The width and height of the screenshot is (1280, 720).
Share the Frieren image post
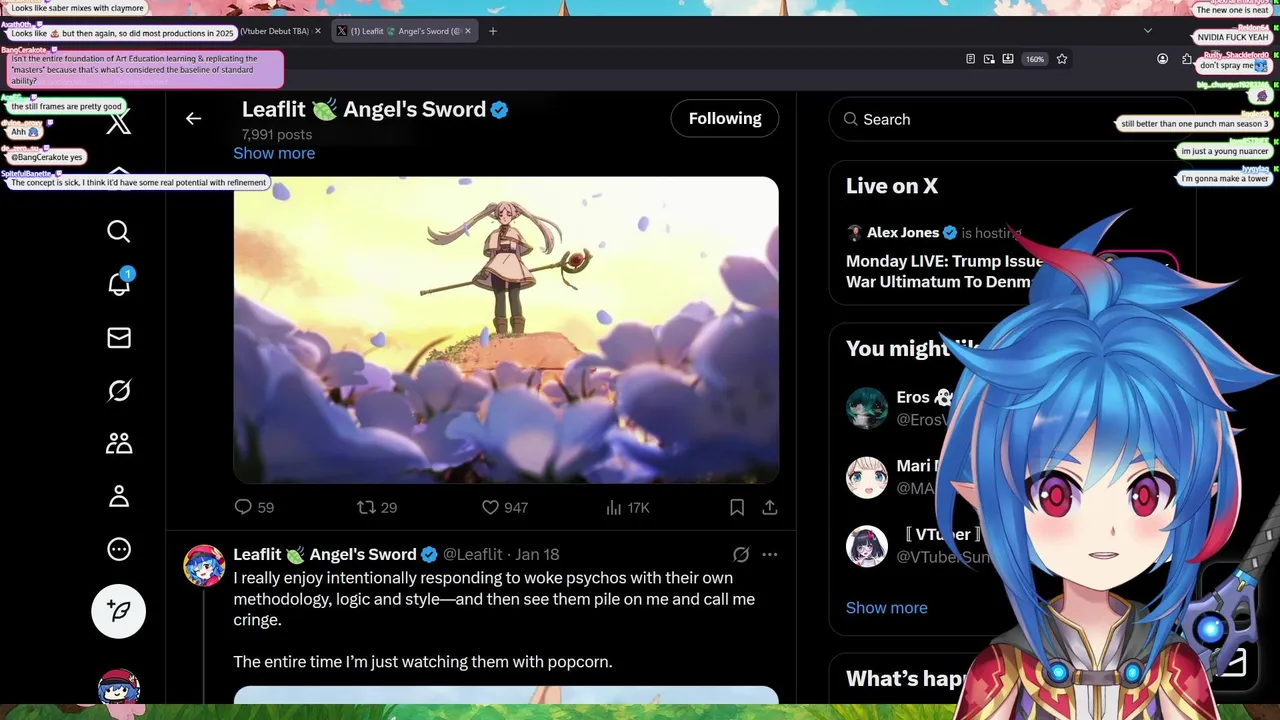[x=770, y=507]
